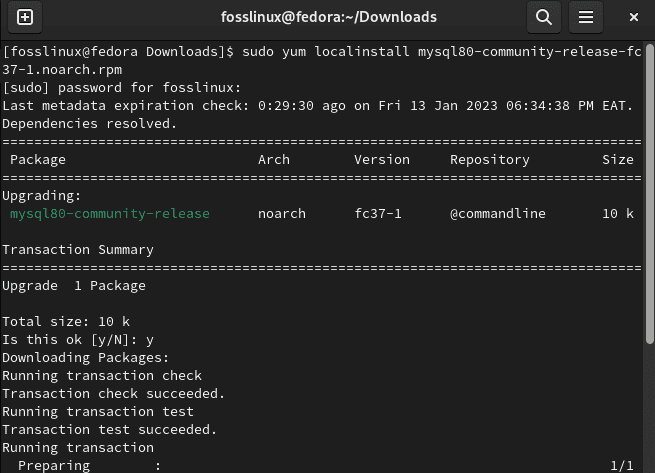Click the 'Dependencies resolved.' line
Viewport: 655px width, 473px height.
pyautogui.click(x=90, y=124)
